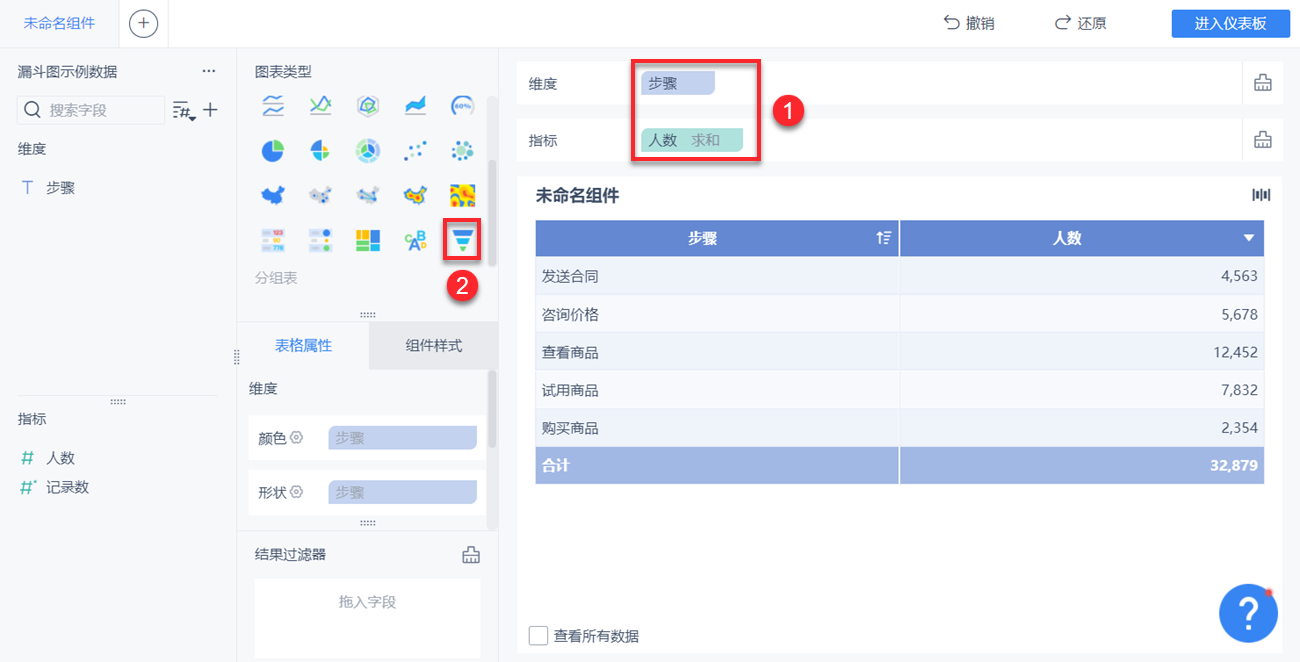Open the more options menu for 漏斗图示例数据

pos(209,72)
